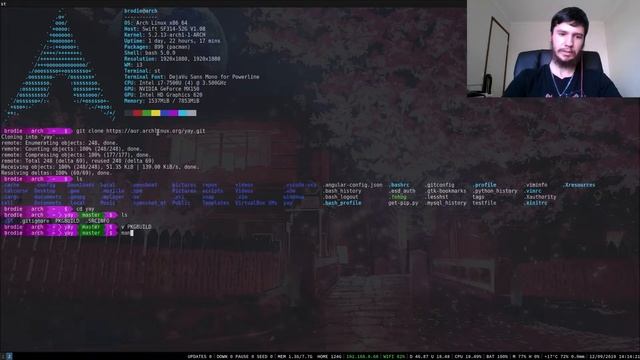Click the UPDATES counter in status bar
Screen dimensions: 640x360
tap(200, 356)
